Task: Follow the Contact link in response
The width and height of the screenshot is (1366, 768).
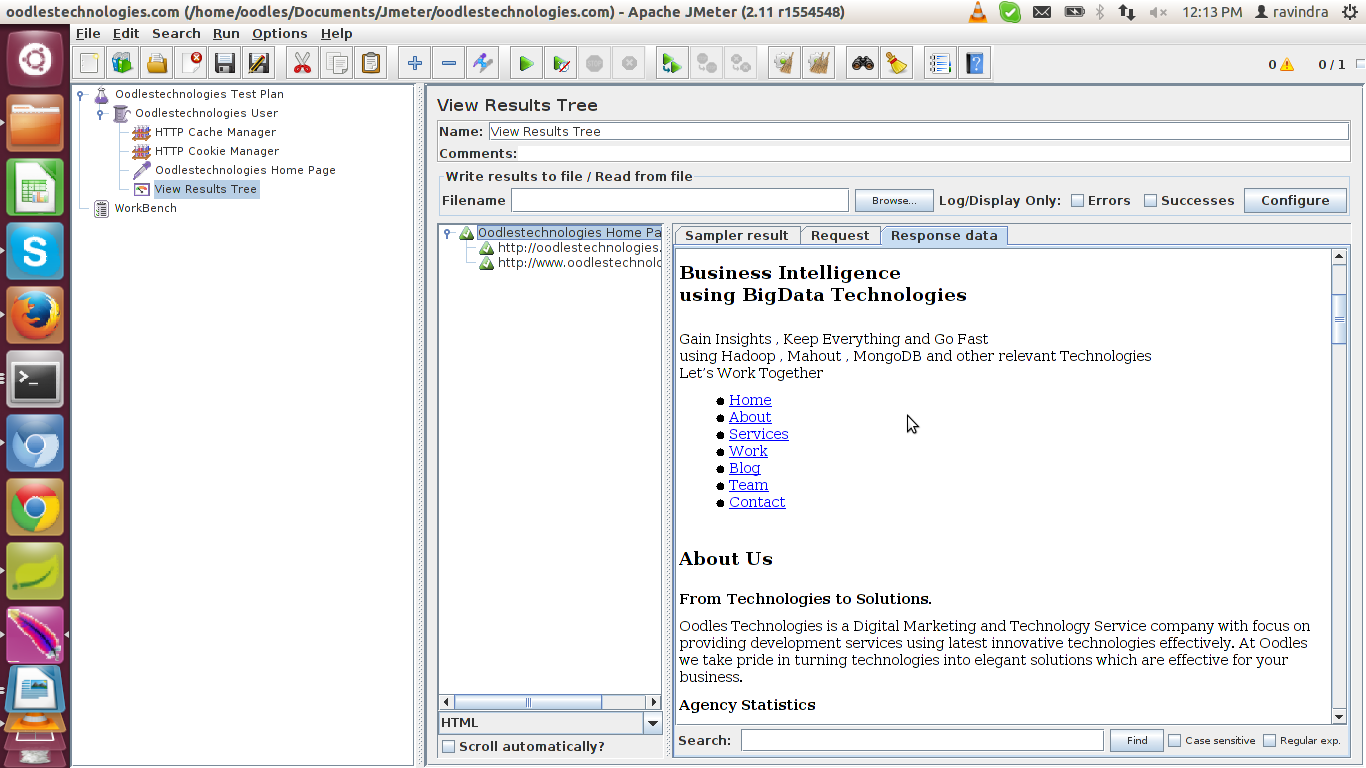Action: 757,502
